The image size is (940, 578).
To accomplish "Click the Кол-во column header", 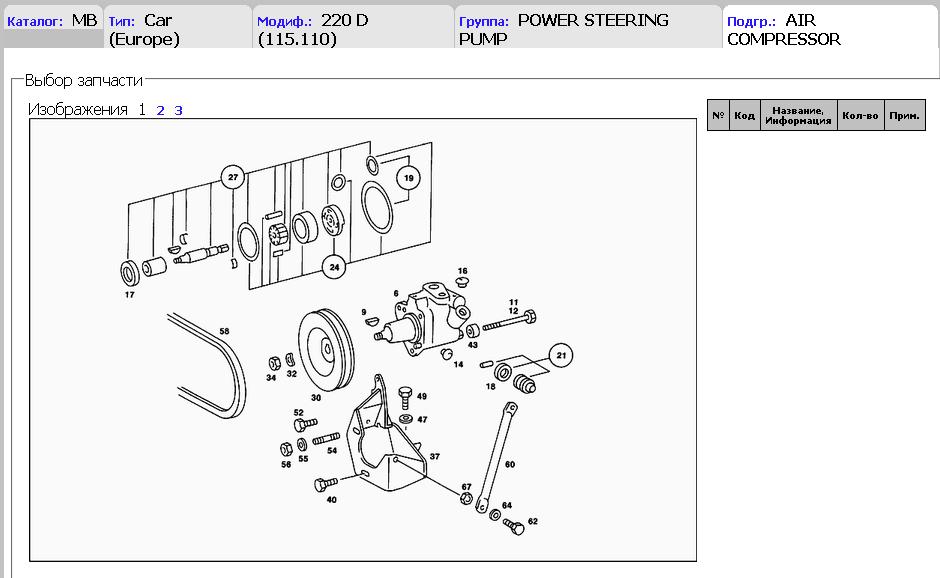I will 860,116.
